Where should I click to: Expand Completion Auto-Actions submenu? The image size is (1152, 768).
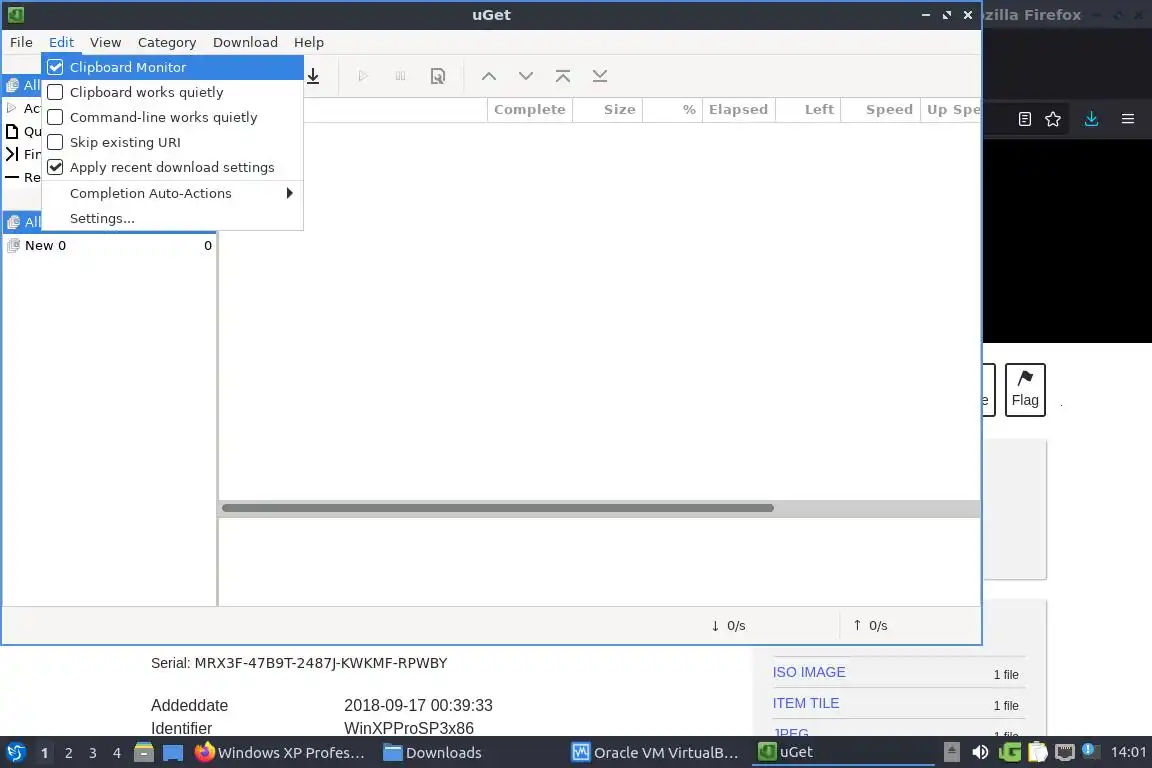click(173, 193)
